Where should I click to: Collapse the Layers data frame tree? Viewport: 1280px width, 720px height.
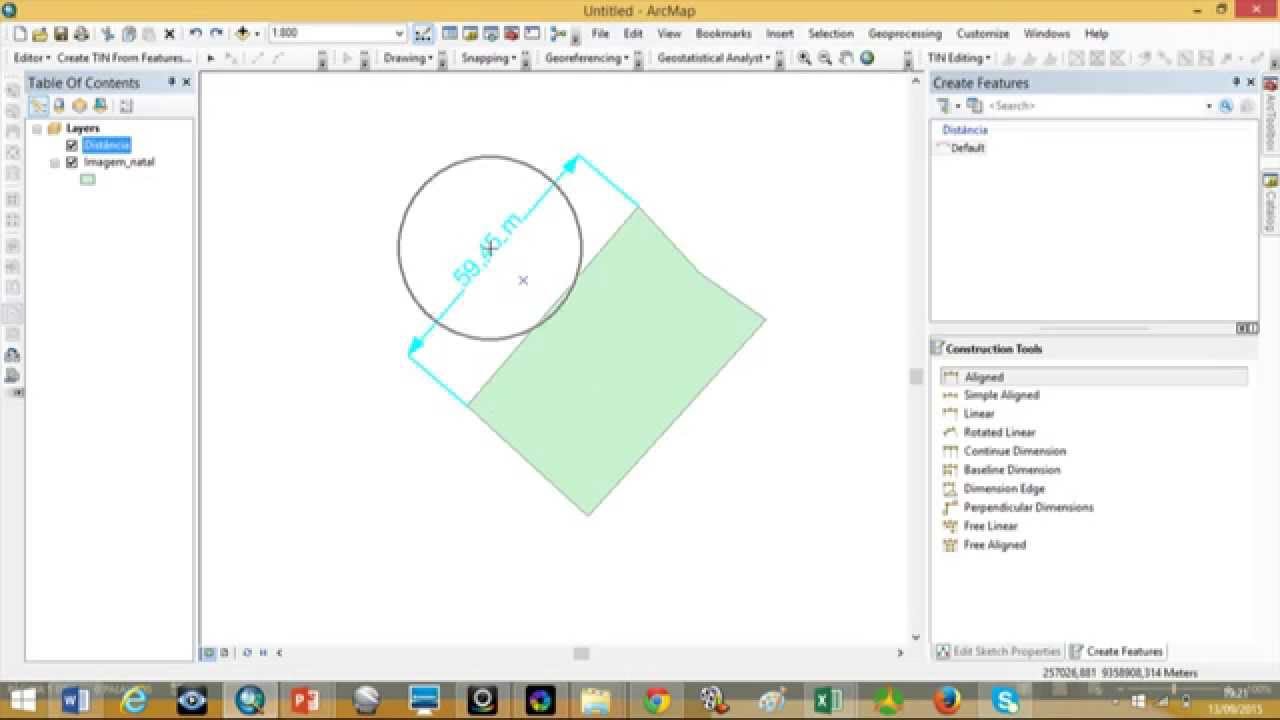tap(37, 129)
